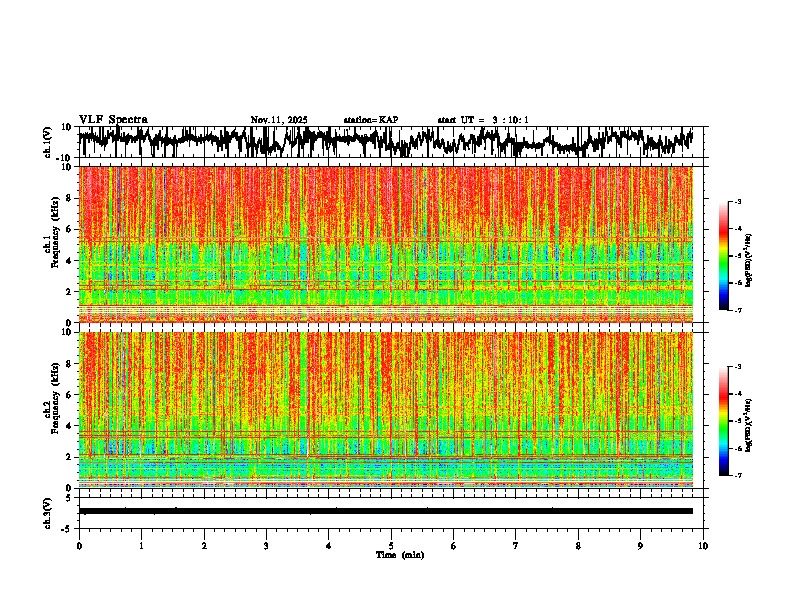792x612 pixels.
Task: Click the ch.2 color scale bar
Action: pos(724,421)
